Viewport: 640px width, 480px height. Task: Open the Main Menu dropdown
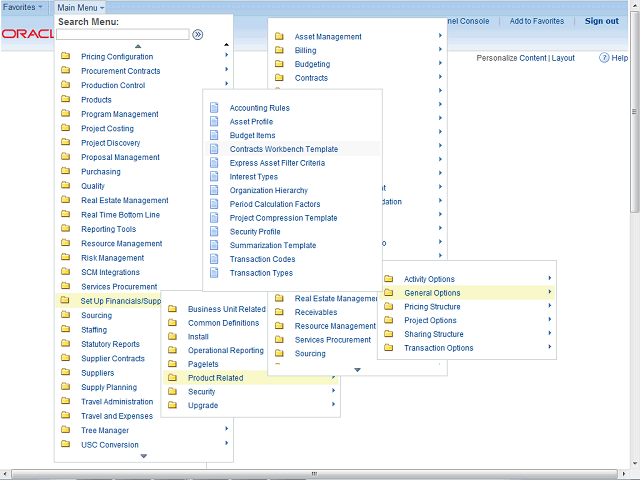point(80,7)
